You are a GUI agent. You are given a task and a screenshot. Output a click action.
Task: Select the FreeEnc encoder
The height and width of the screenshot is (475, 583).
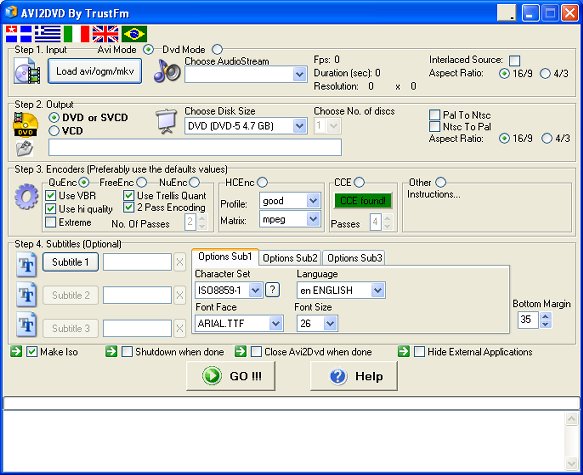141,182
